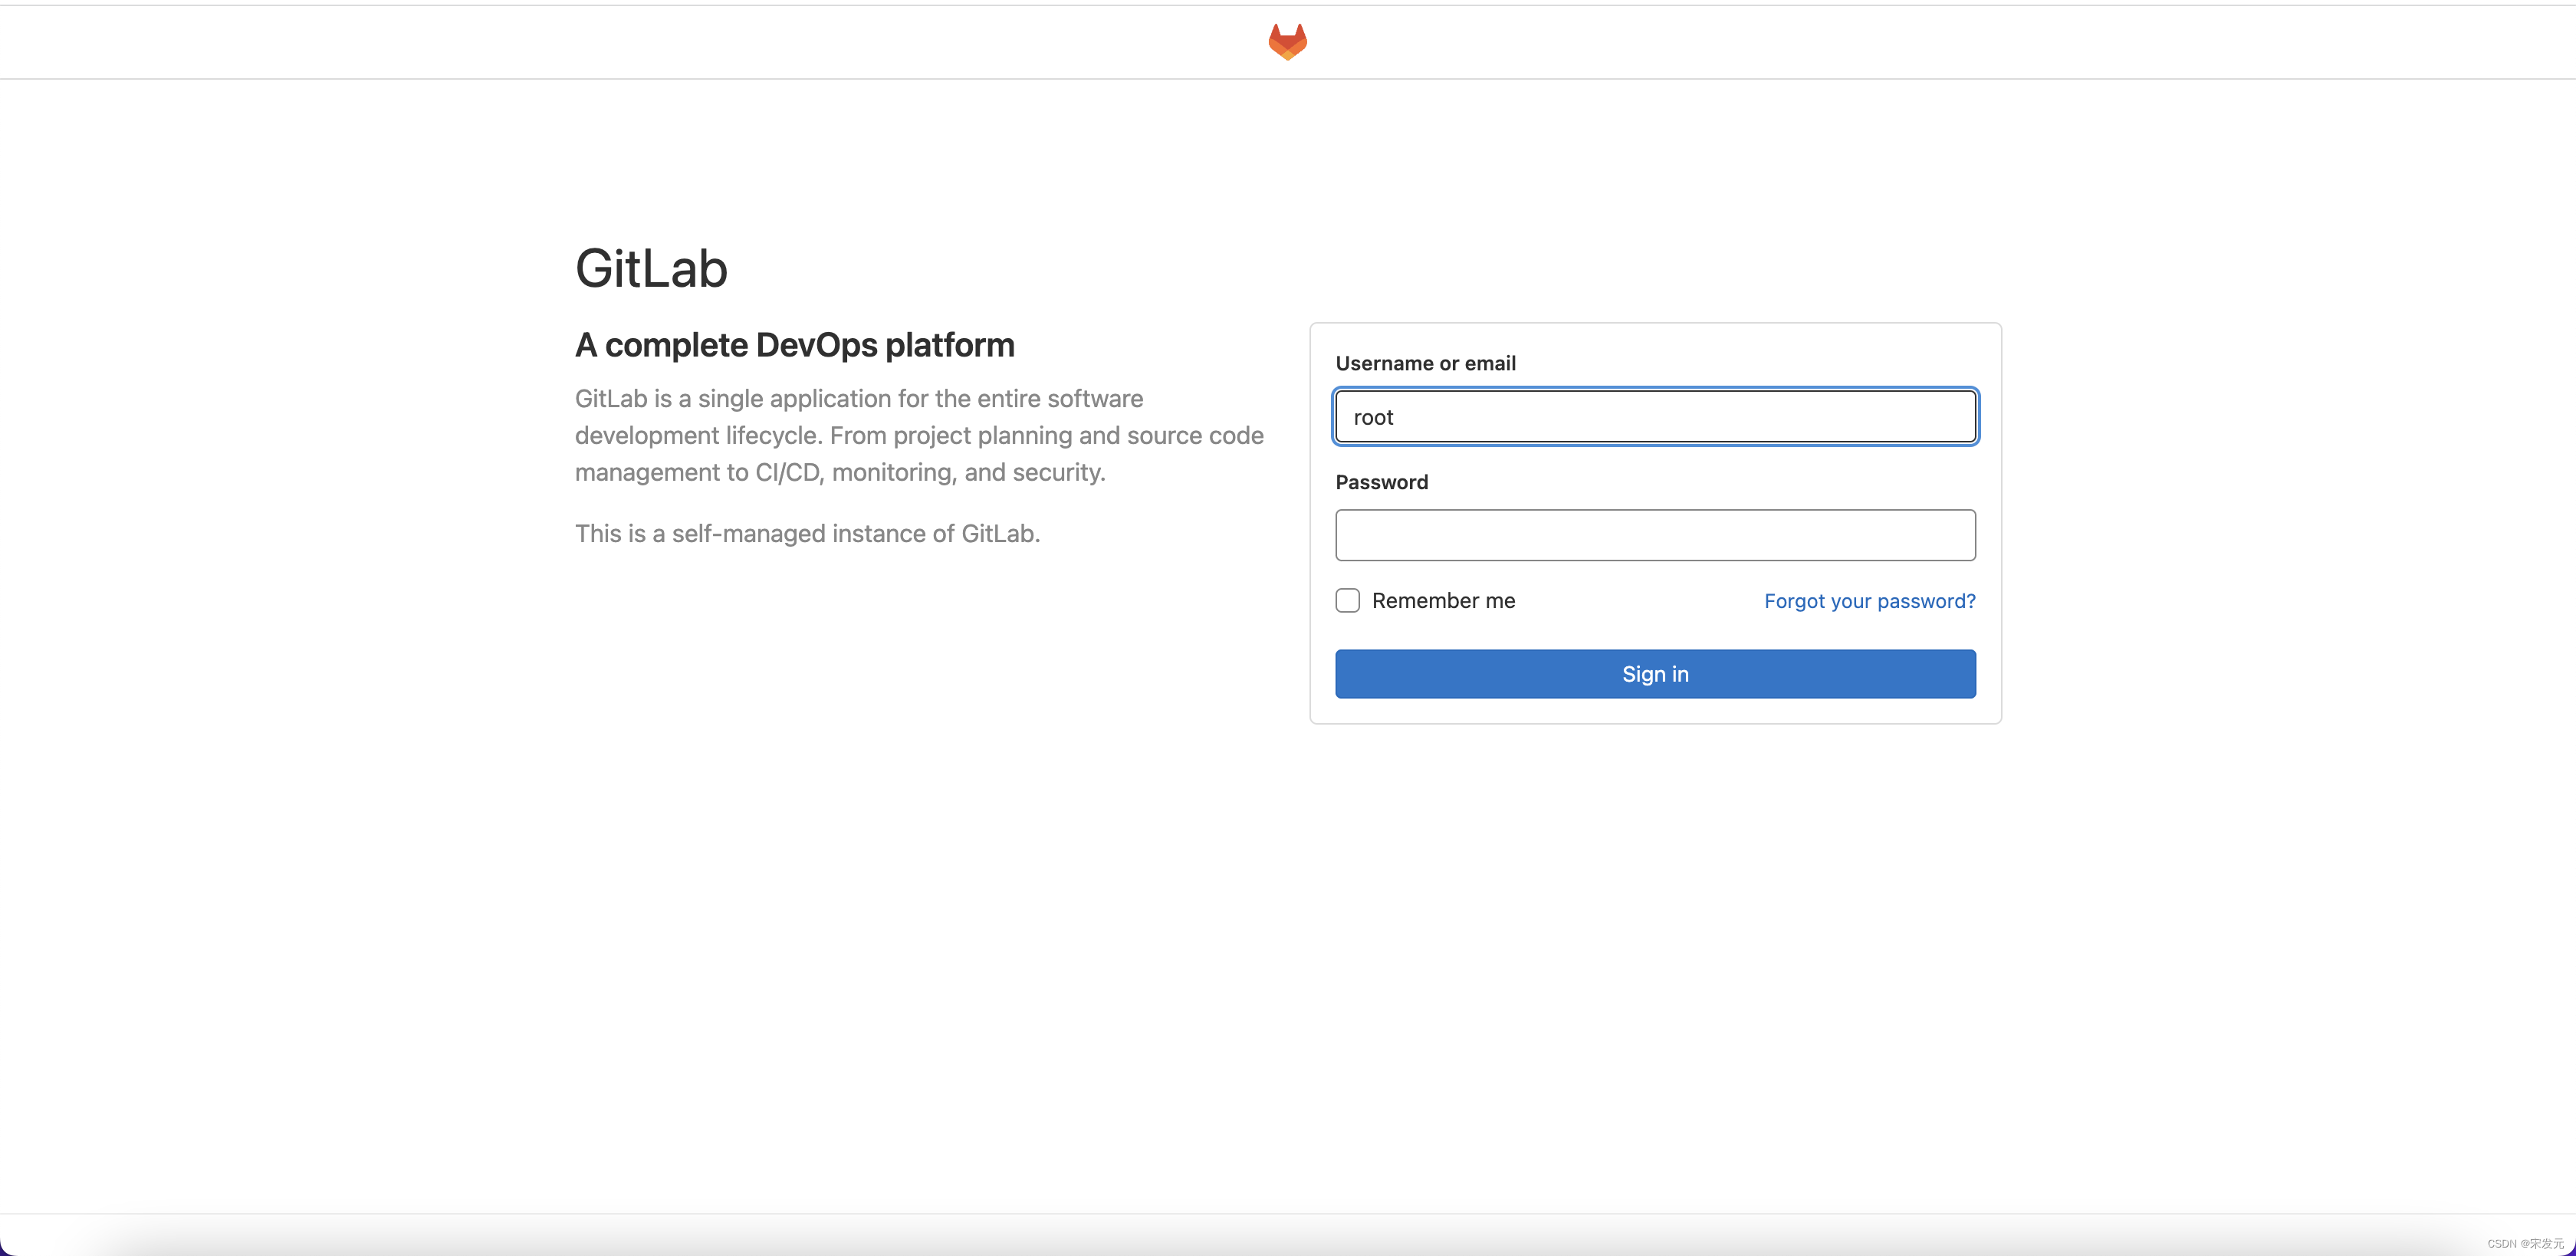Focus the empty Password input box
Viewport: 2576px width, 1256px height.
tap(1654, 535)
